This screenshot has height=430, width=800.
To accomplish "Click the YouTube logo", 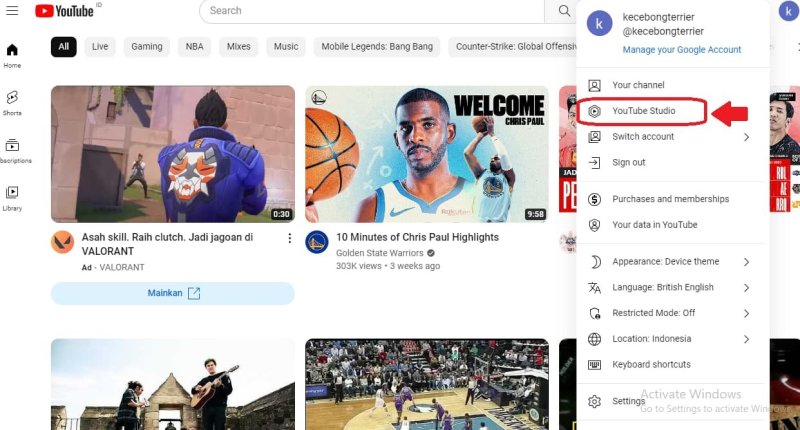I will point(64,11).
